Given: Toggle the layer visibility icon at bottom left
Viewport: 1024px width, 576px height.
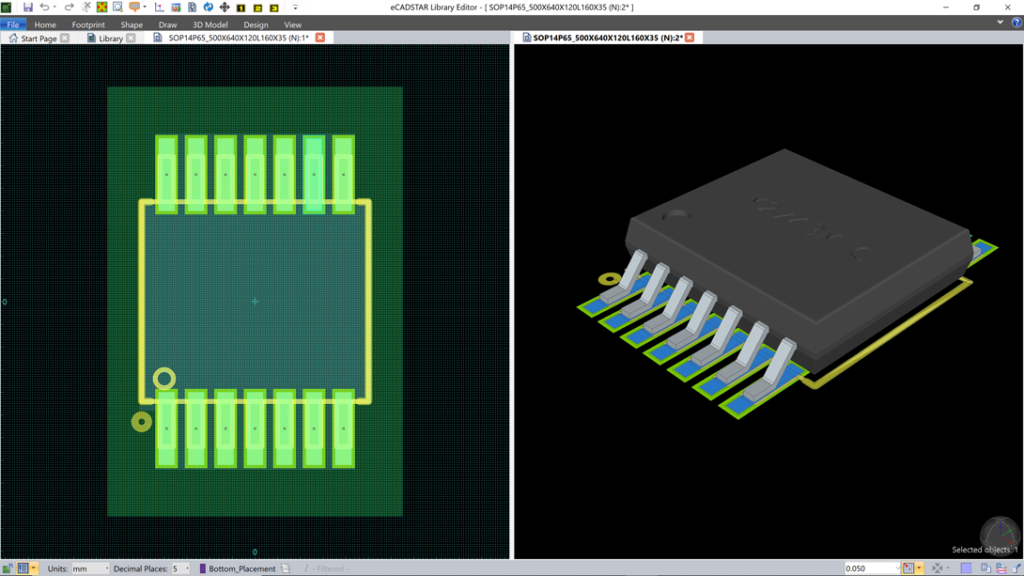Looking at the screenshot, I should point(7,567).
